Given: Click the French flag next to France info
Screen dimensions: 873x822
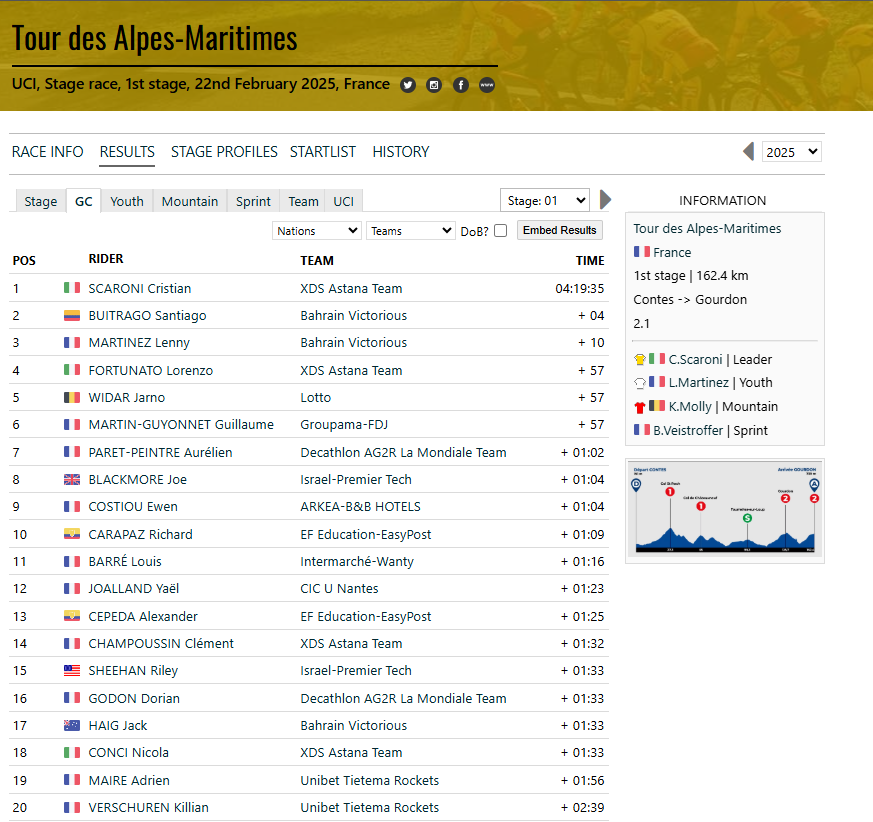Looking at the screenshot, I should [641, 252].
